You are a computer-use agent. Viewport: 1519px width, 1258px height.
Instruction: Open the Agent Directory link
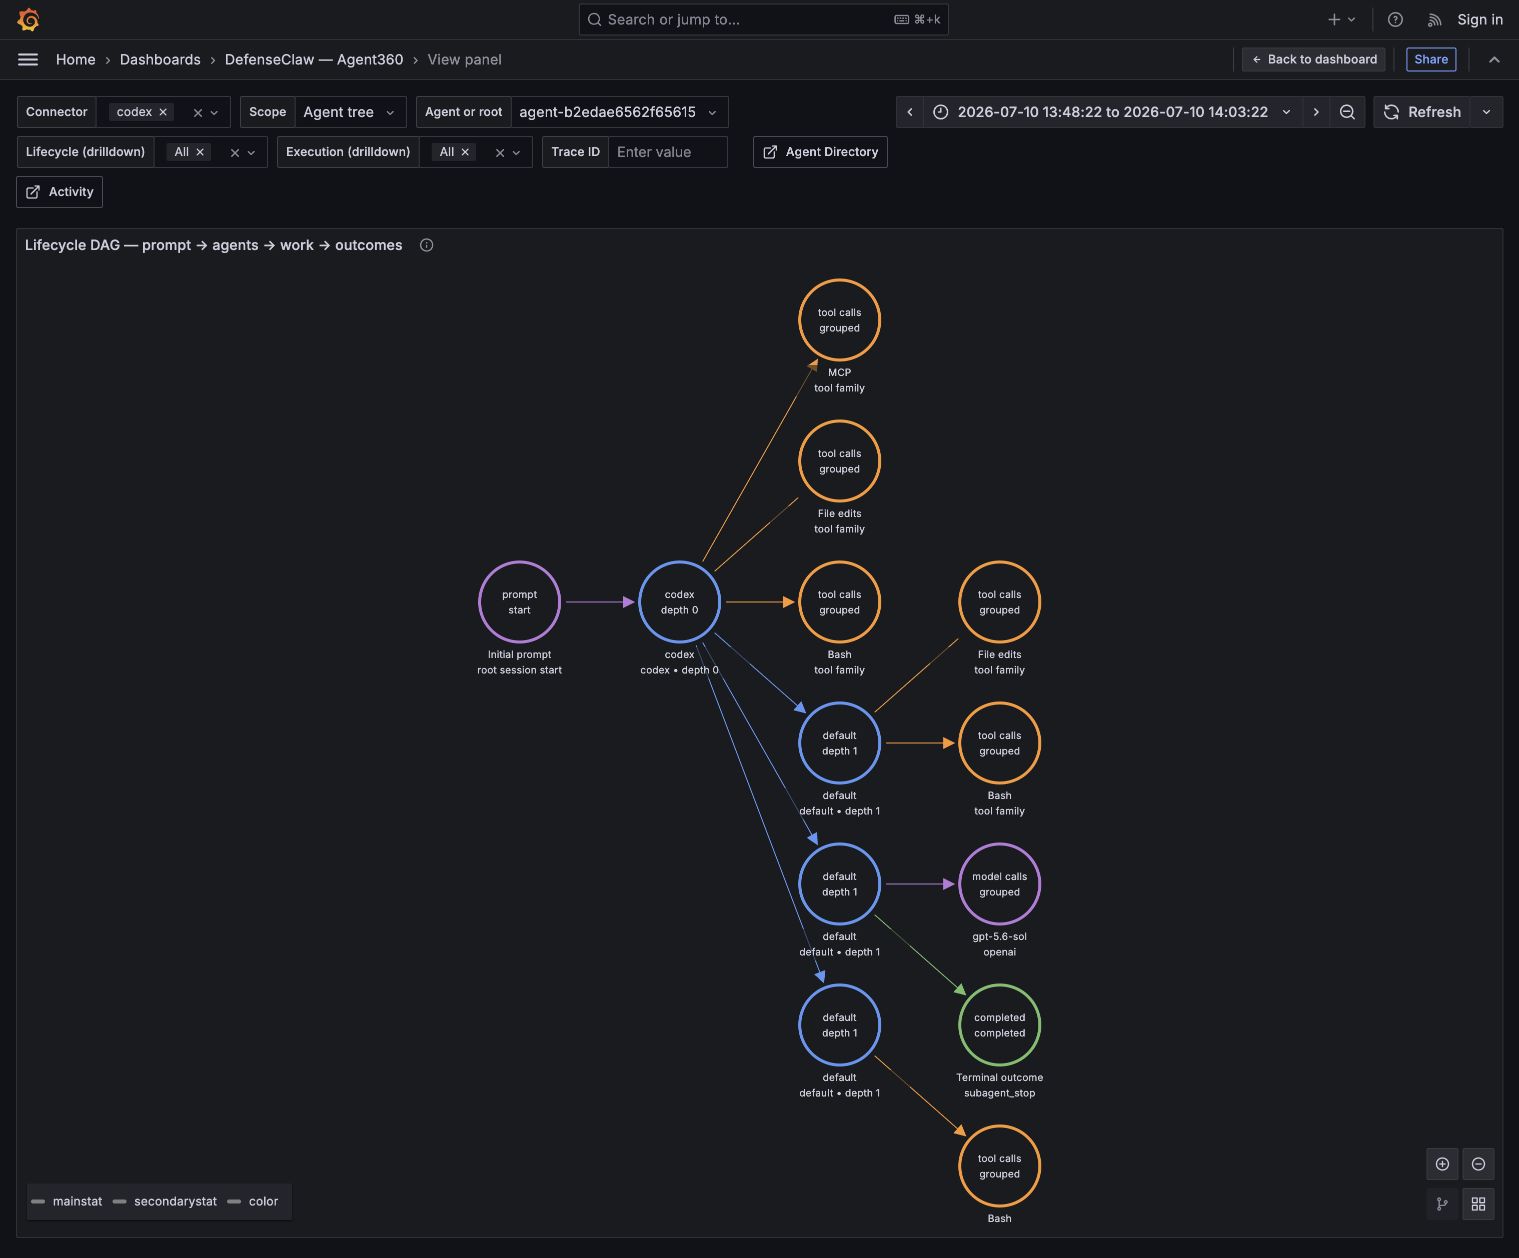(820, 152)
